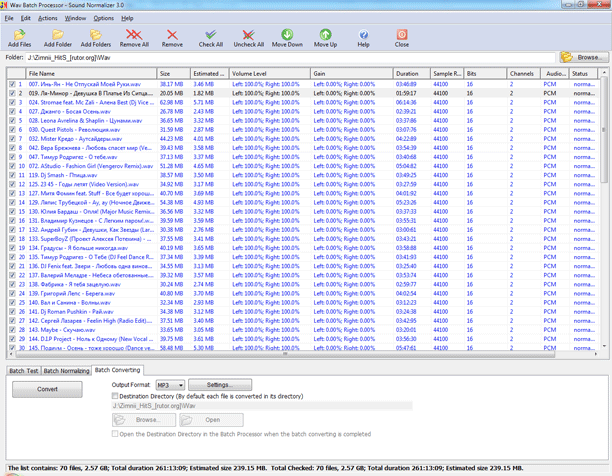Screen dimensions: 612x476
Task: Switch to the Batch Test tab
Action: click(24, 371)
